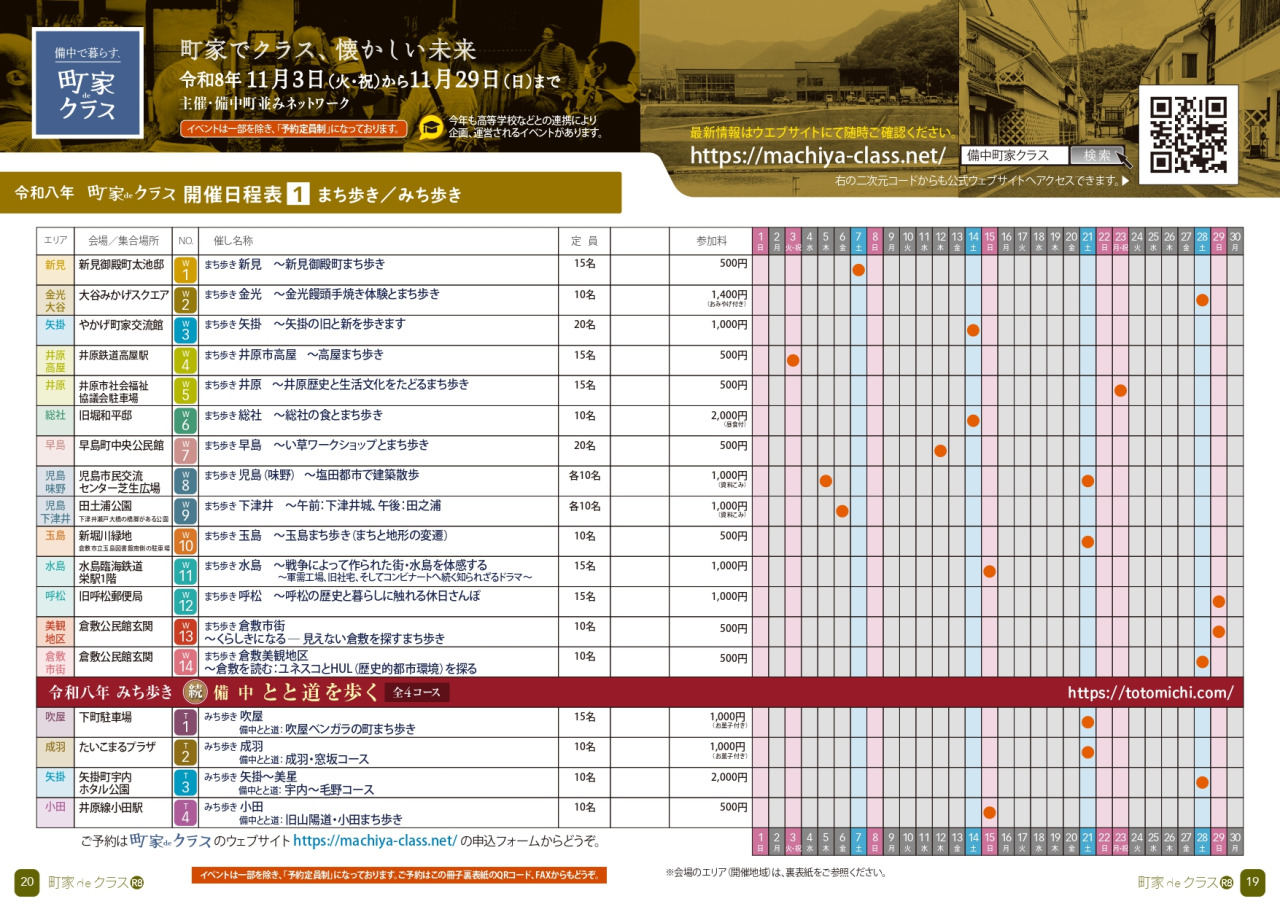
Task: Click the title 町家でクラス、懐かしい未来
Action: point(328,49)
